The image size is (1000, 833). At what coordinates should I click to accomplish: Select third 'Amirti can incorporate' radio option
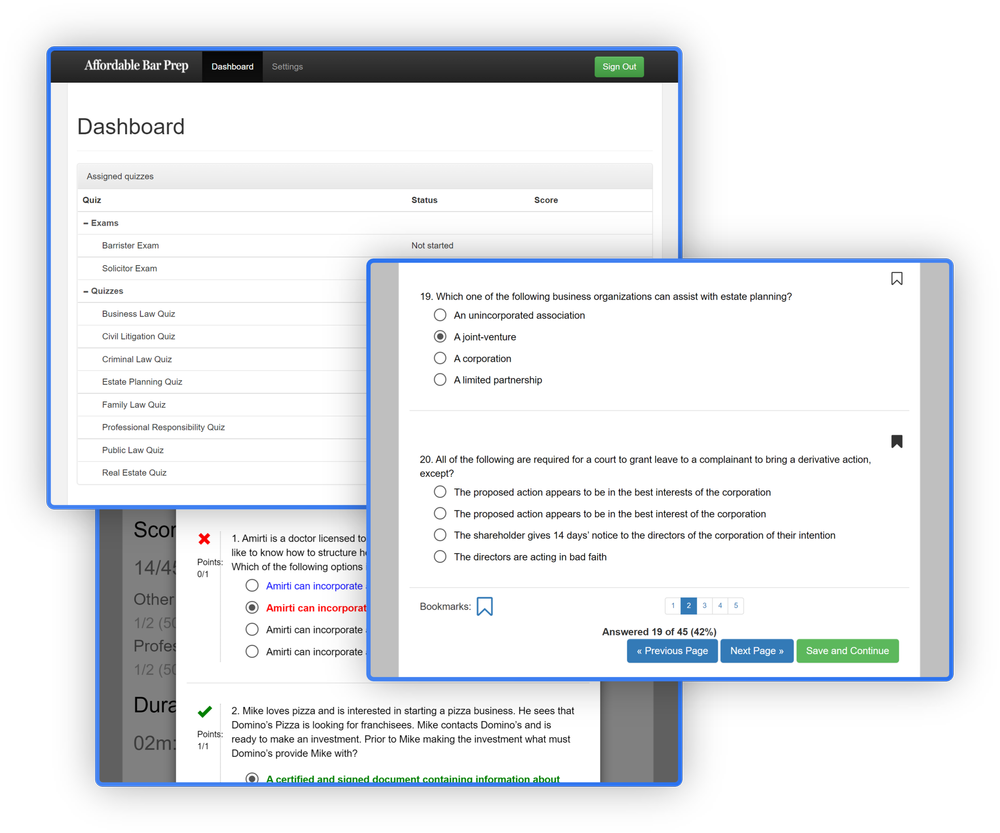point(252,630)
